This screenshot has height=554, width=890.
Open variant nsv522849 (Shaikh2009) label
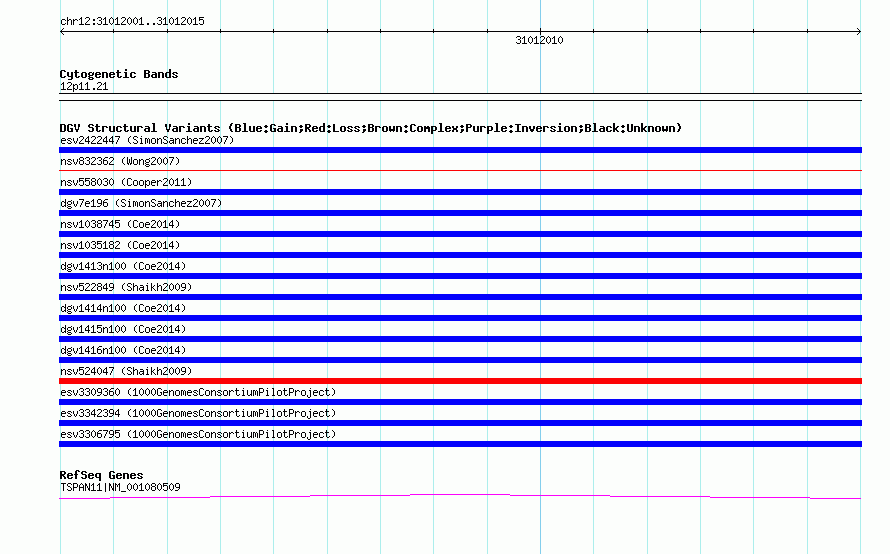pyautogui.click(x=126, y=287)
